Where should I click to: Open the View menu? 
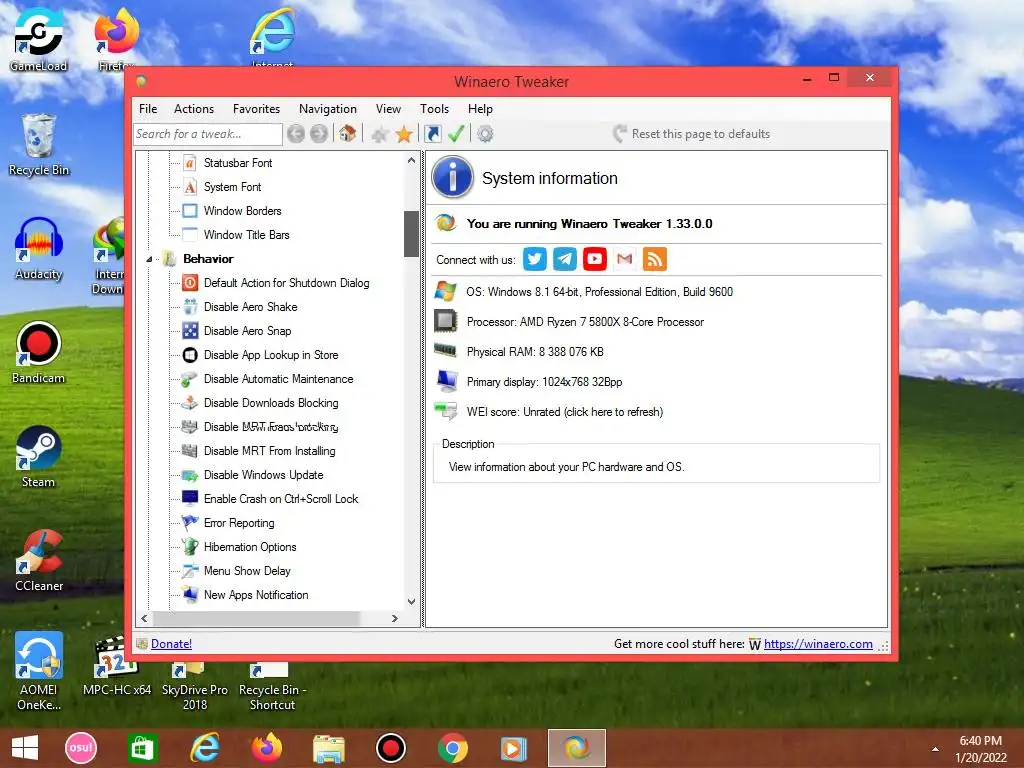click(x=388, y=109)
